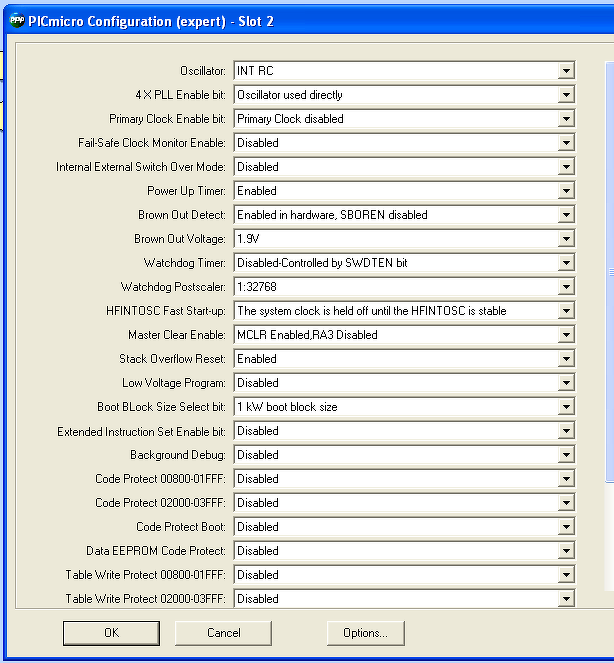Click 'Fail-Safe Clock Monitor Enable:' label

(152, 143)
